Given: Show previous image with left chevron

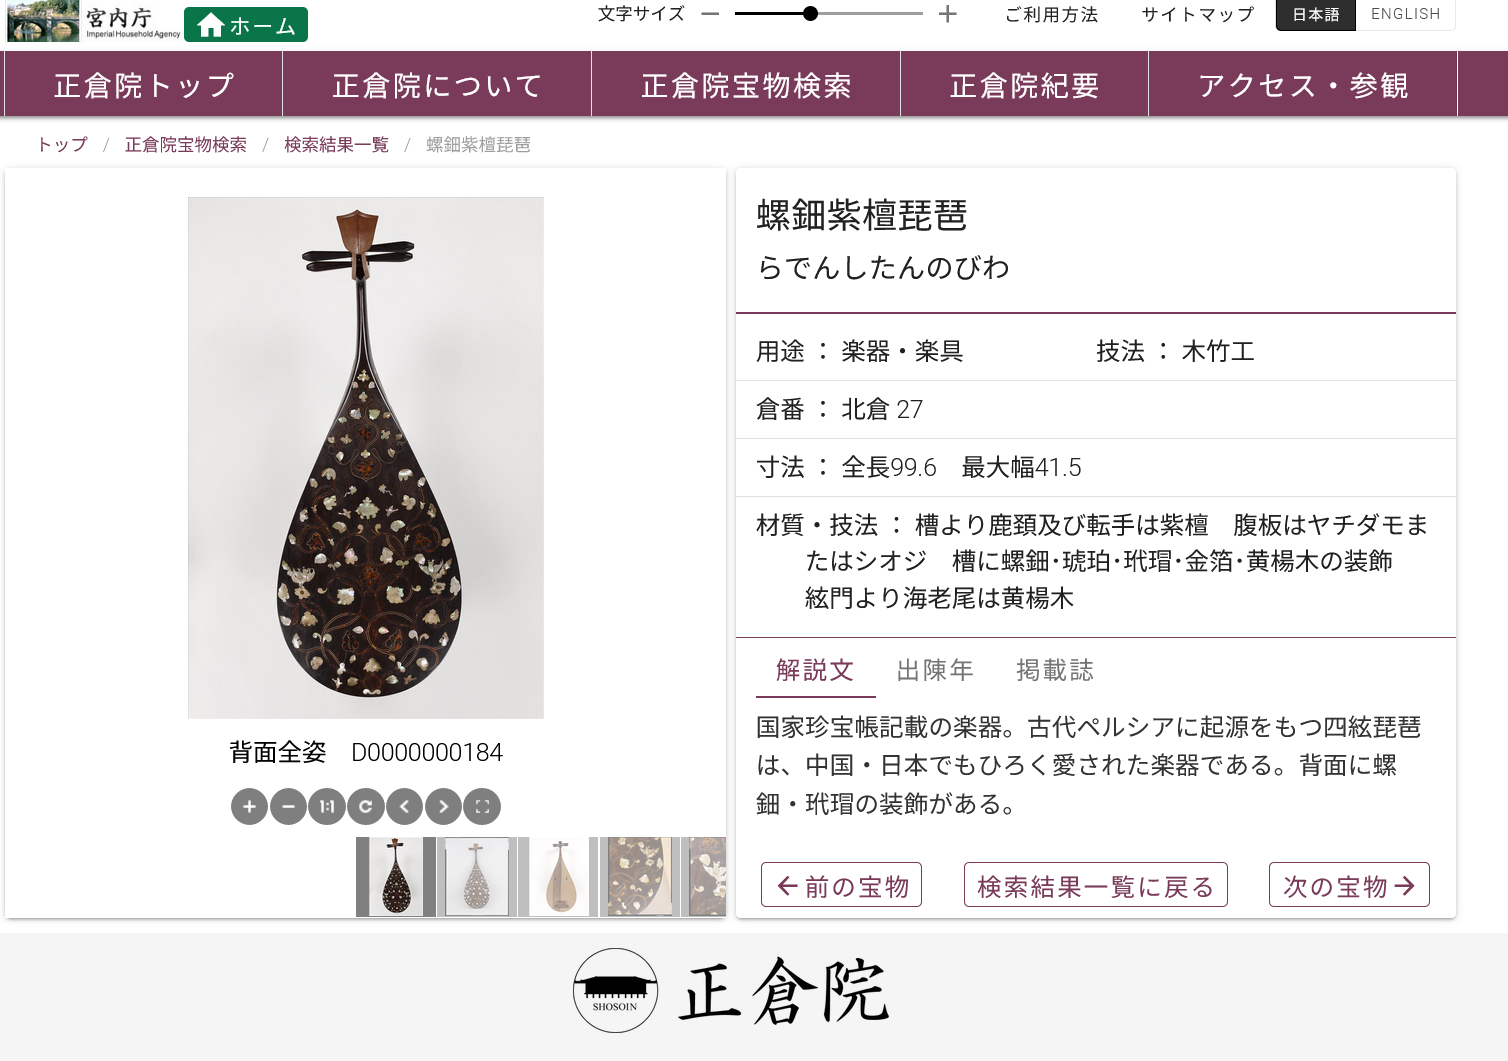Looking at the screenshot, I should click(x=405, y=806).
